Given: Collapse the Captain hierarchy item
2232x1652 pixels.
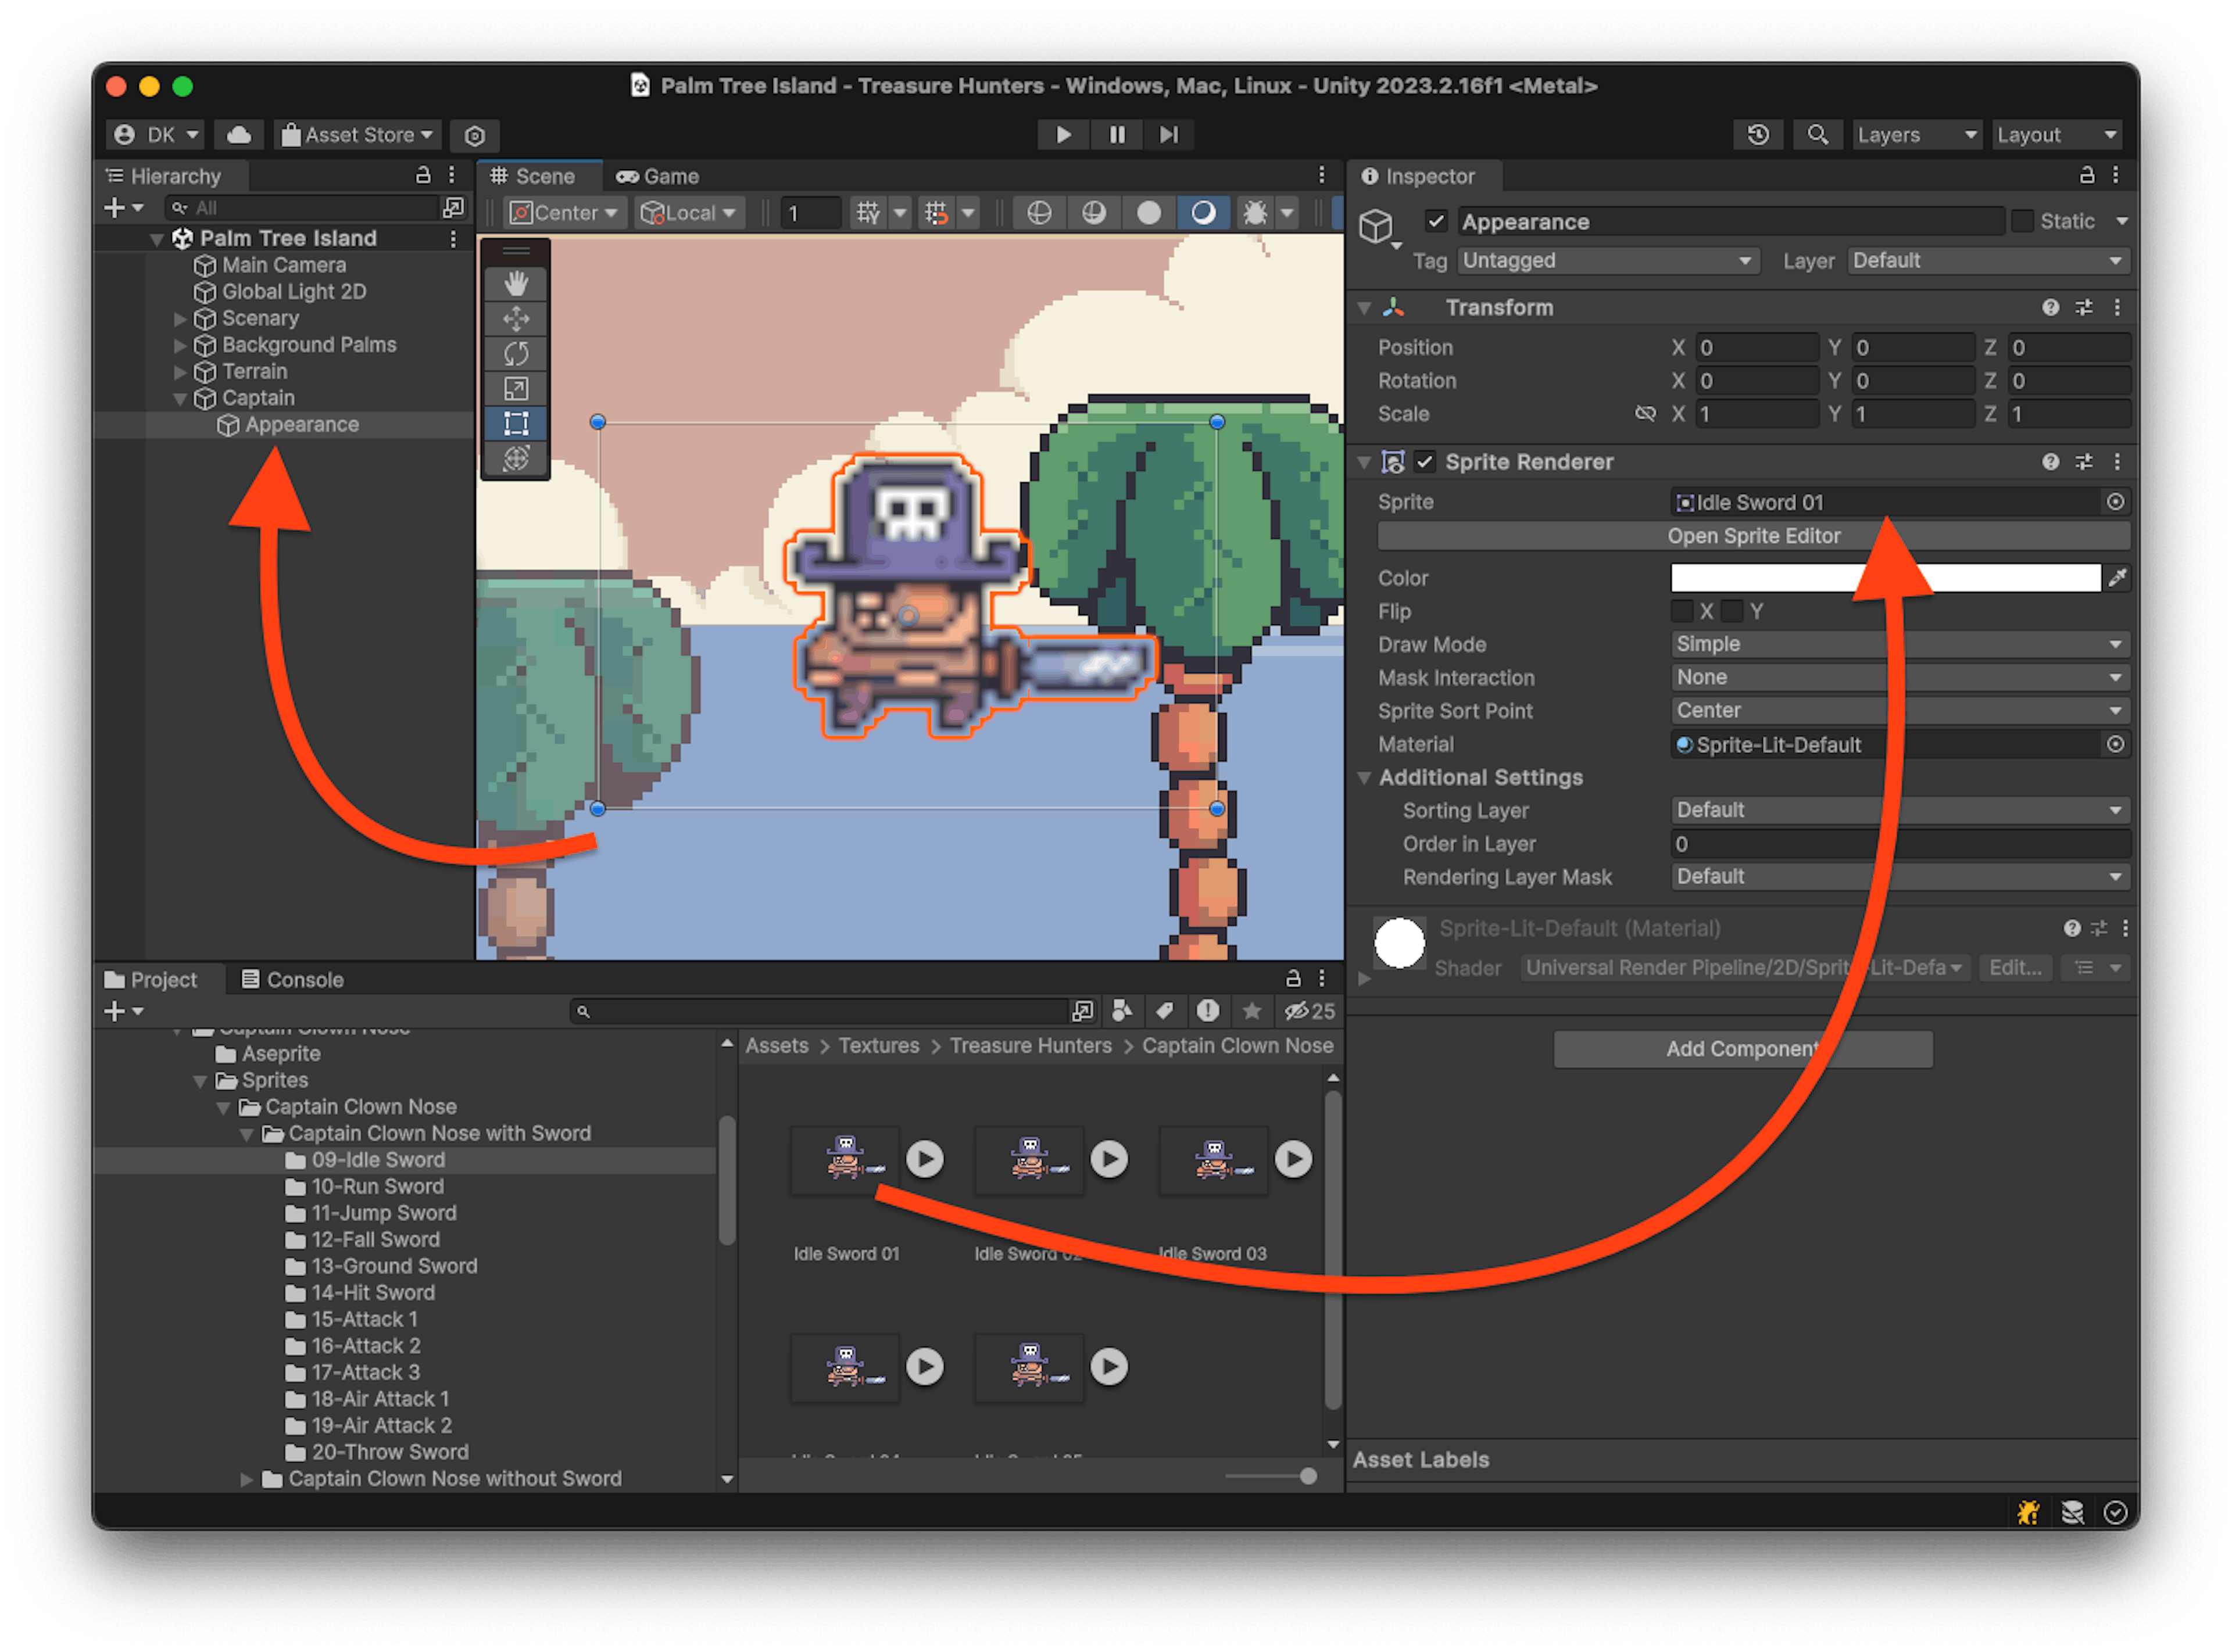Looking at the screenshot, I should tap(180, 398).
